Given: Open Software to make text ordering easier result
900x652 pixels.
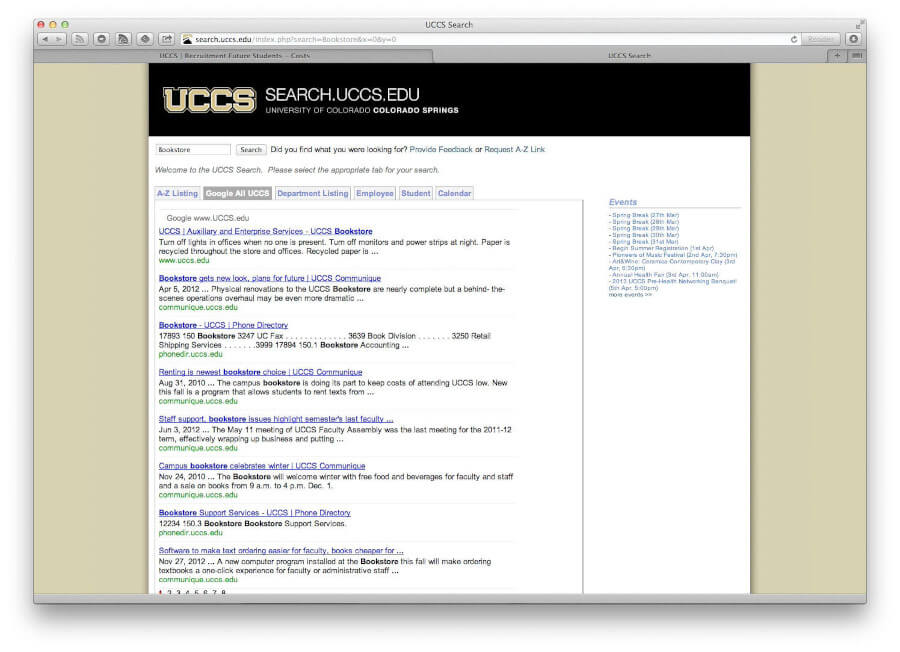Looking at the screenshot, I should 281,551.
